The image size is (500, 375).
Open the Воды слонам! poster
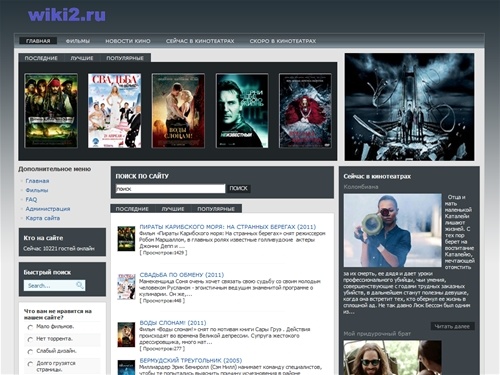(178, 111)
